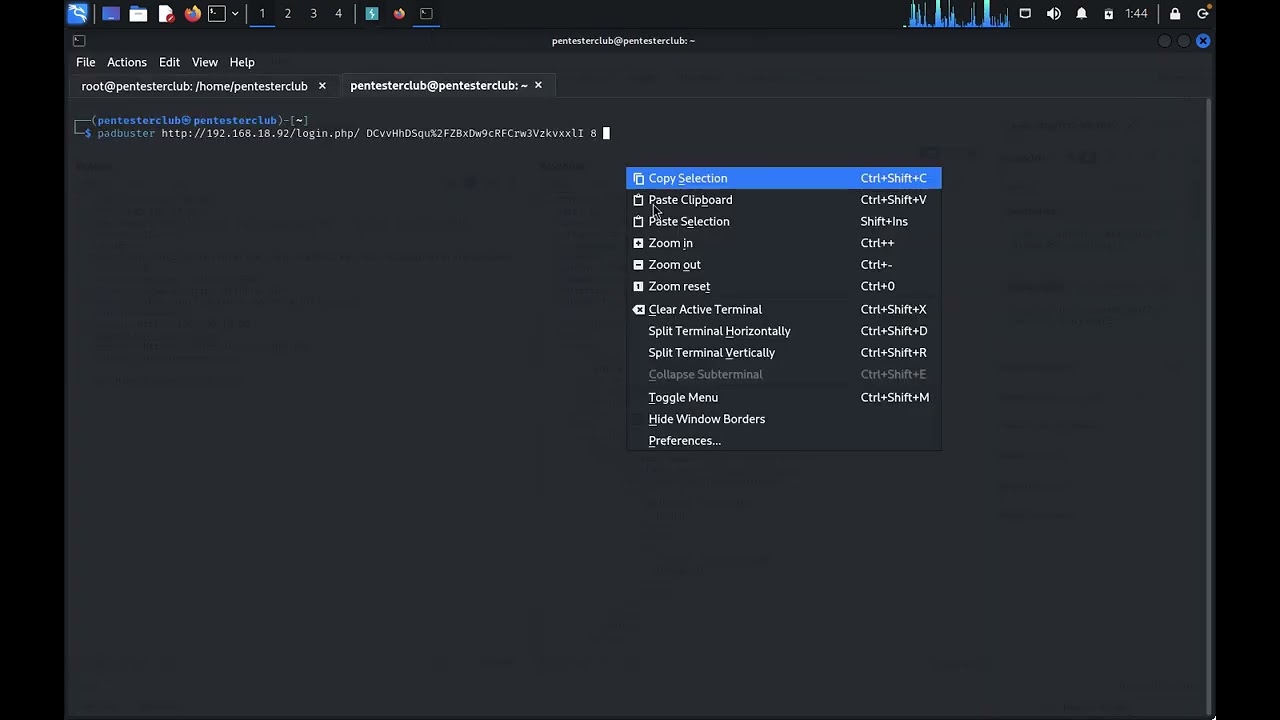Screen dimensions: 1280x720
Task: Choose Split Terminal Horizontally
Action: coord(784,331)
